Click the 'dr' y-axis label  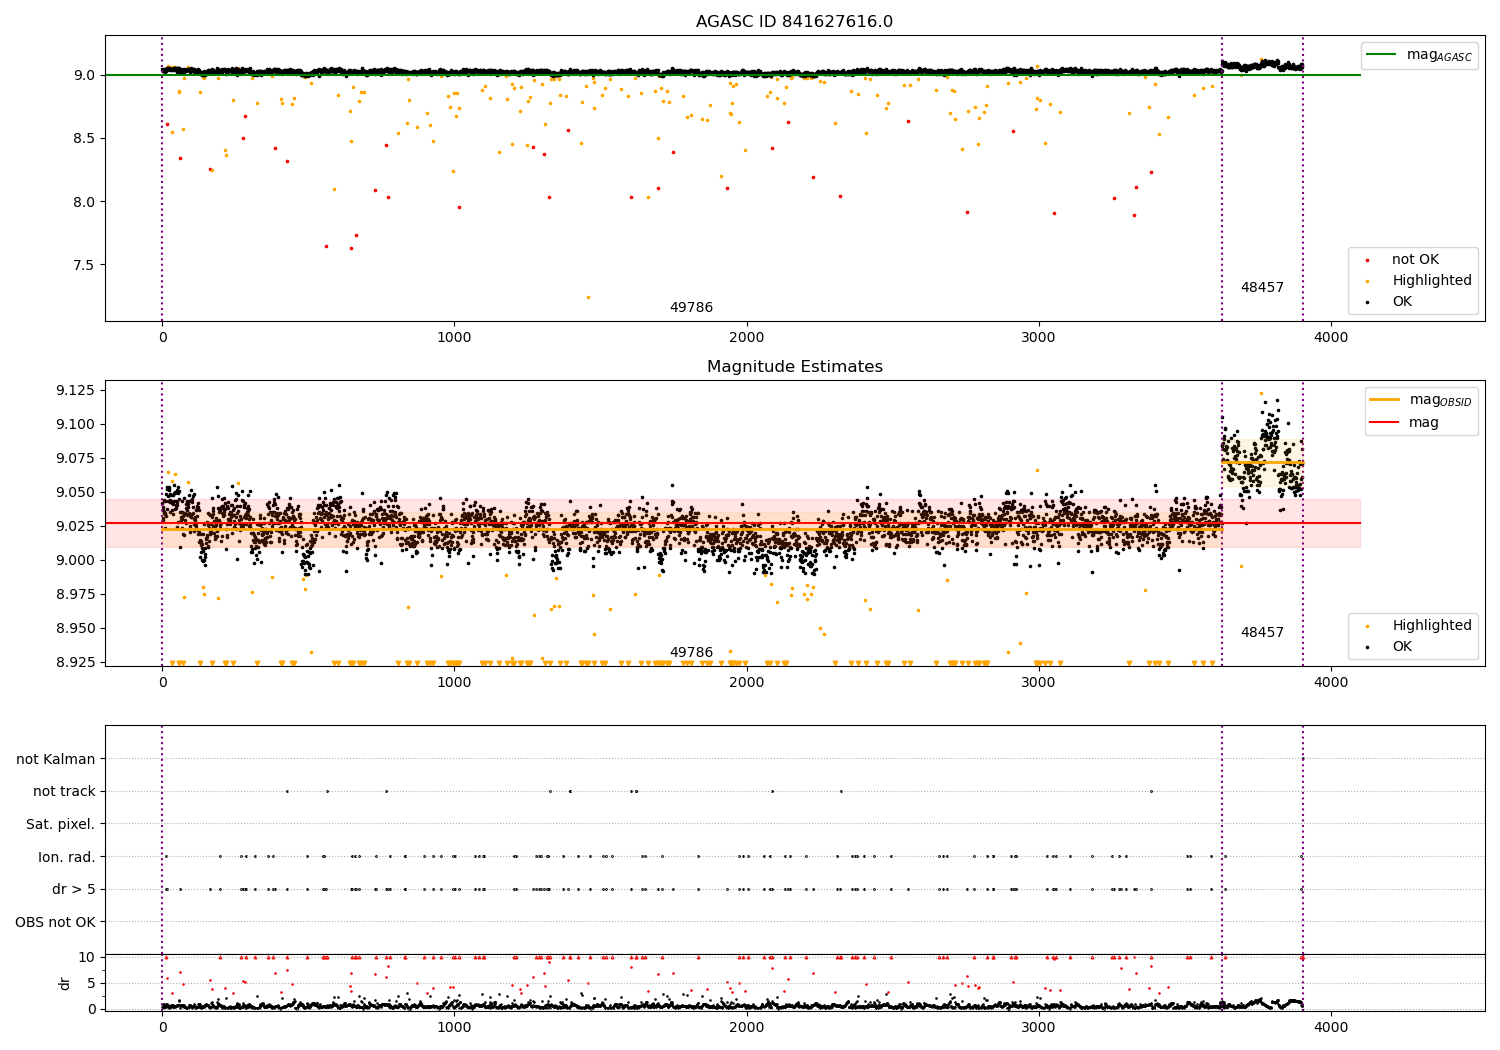click(x=65, y=983)
